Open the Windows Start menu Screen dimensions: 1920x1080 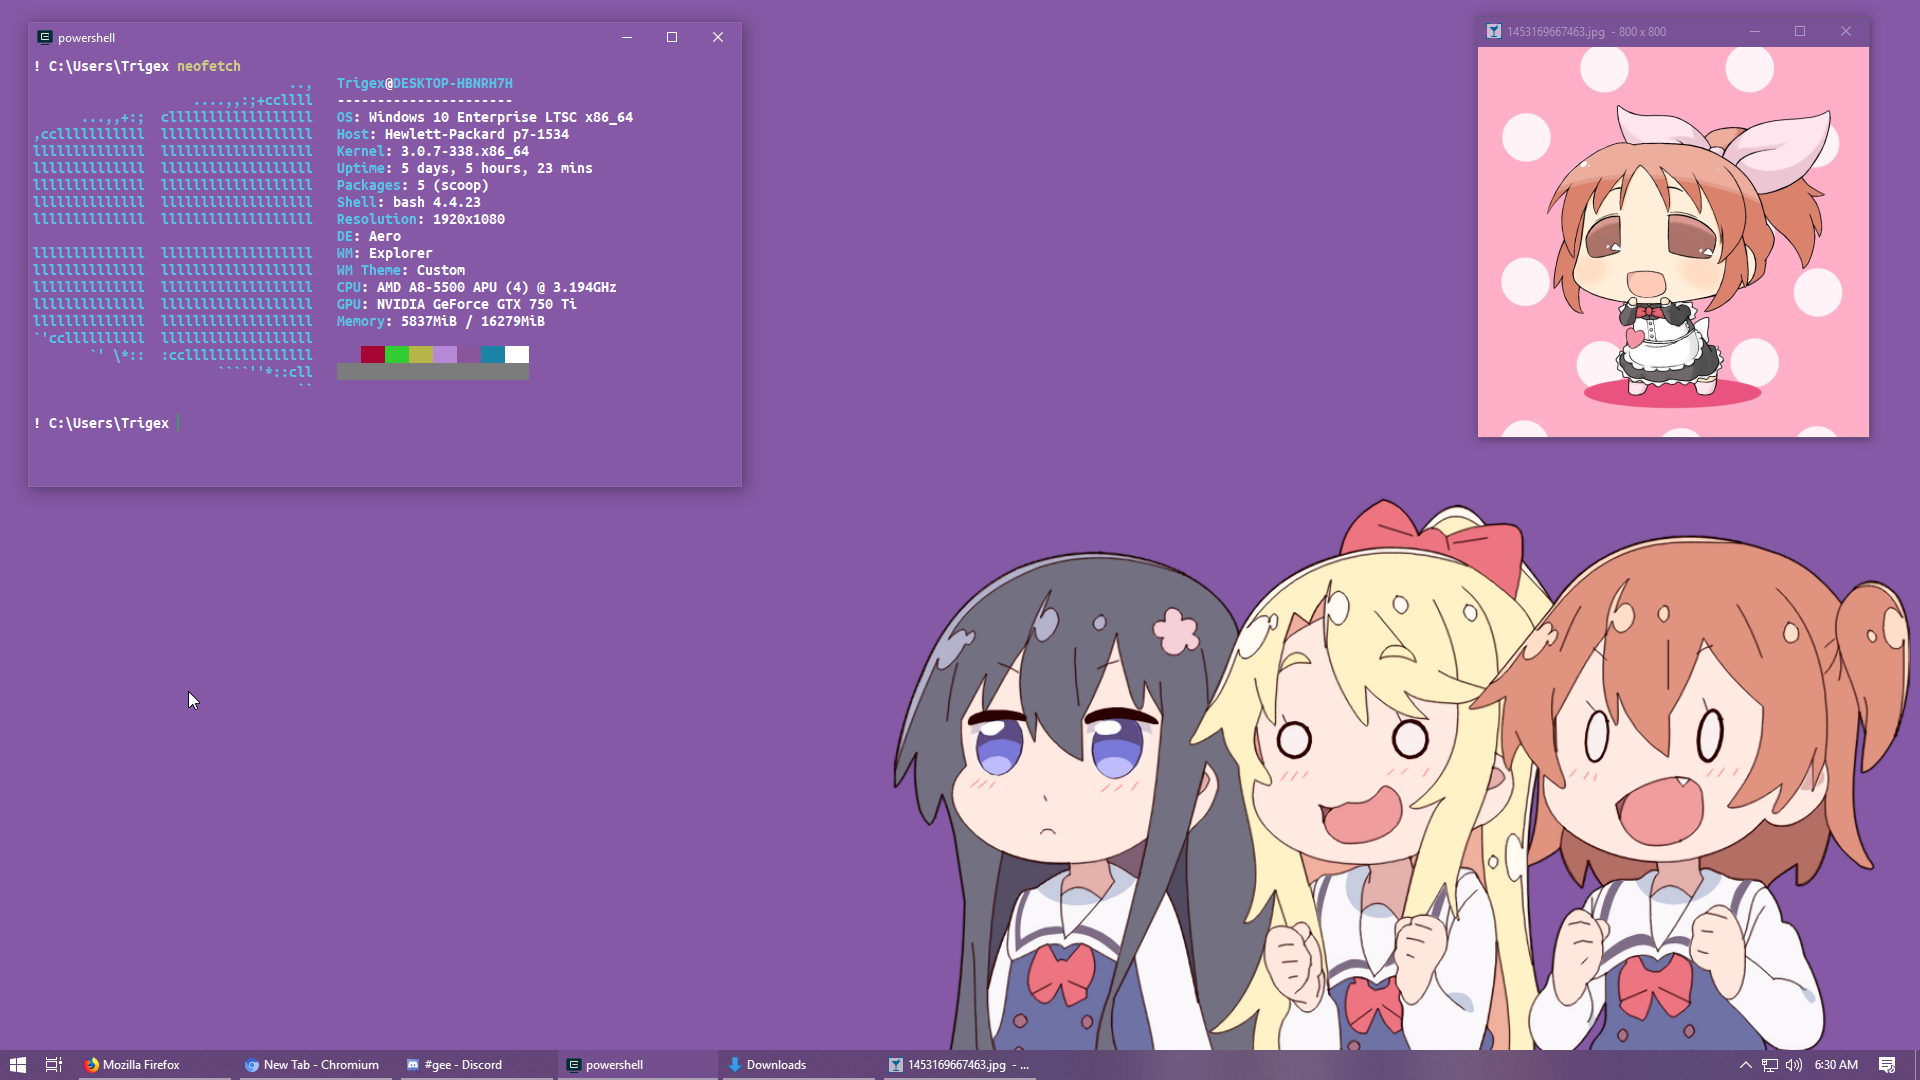click(x=17, y=1065)
